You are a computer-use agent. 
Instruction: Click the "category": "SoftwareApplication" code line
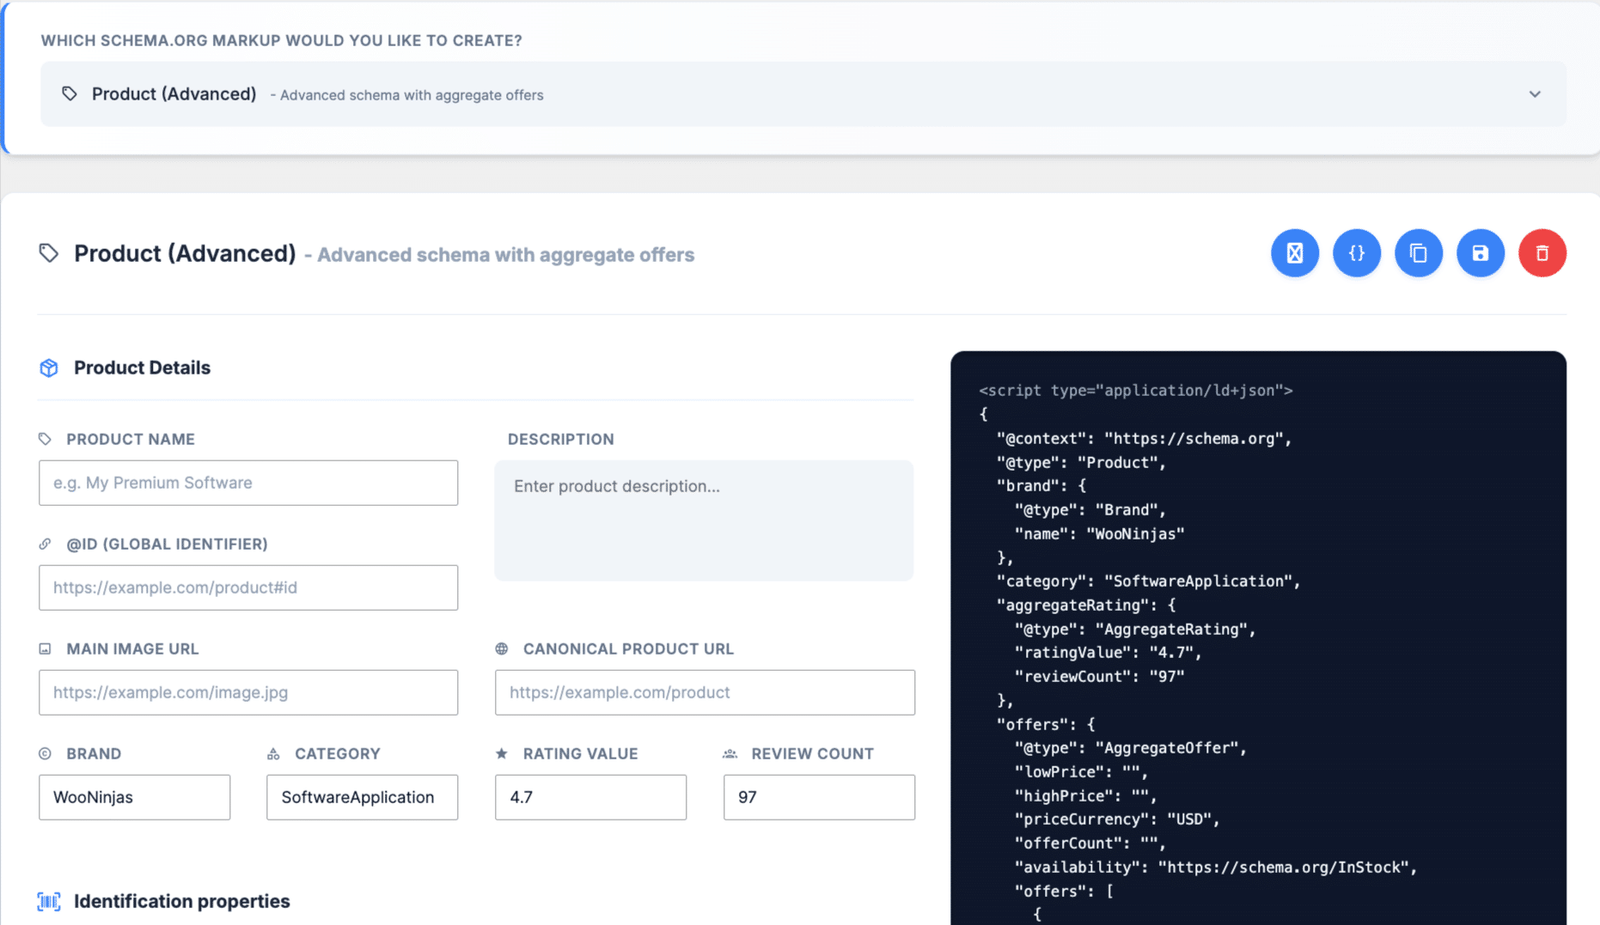click(x=1148, y=581)
